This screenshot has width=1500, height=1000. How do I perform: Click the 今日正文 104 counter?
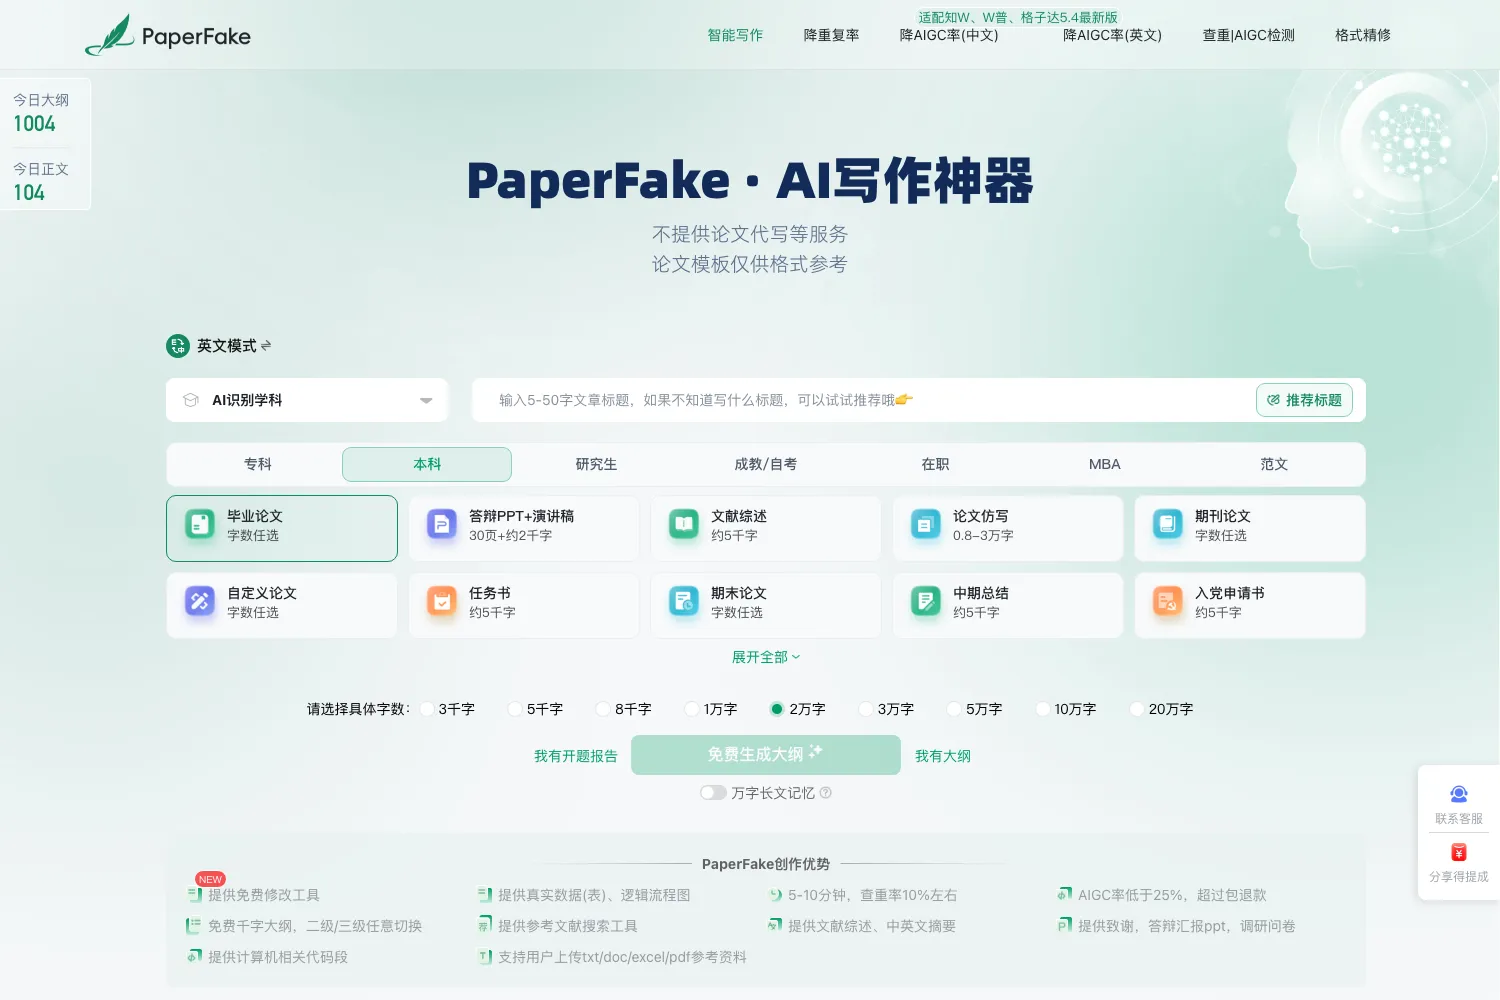(41, 182)
